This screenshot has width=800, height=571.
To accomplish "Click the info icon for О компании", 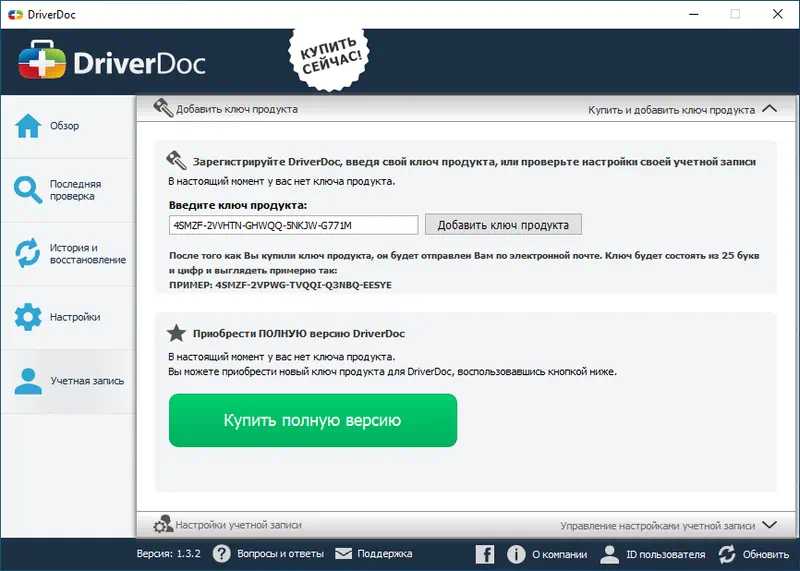I will tap(516, 554).
